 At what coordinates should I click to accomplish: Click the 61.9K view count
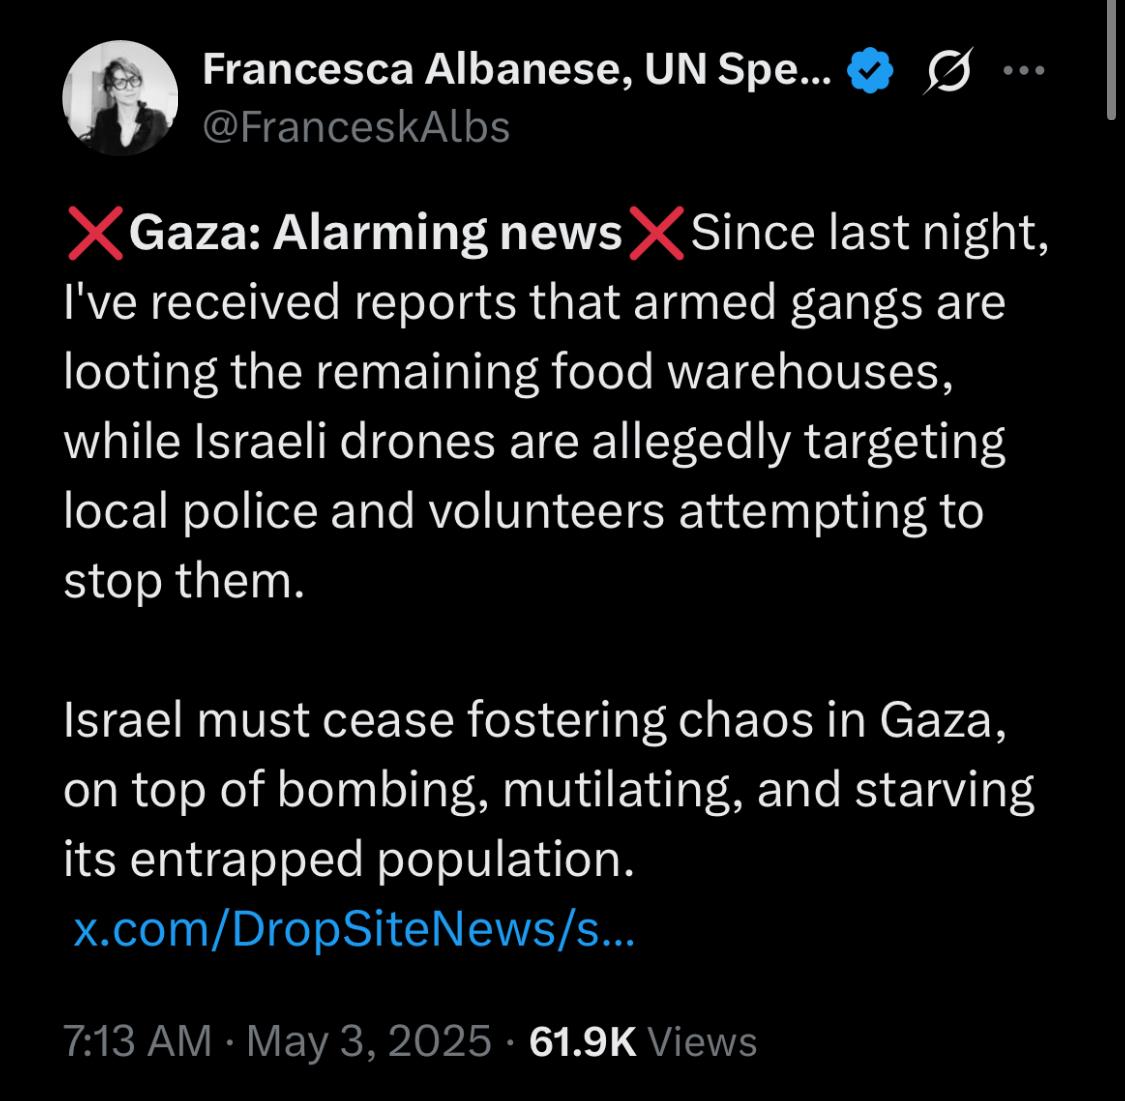[583, 1041]
